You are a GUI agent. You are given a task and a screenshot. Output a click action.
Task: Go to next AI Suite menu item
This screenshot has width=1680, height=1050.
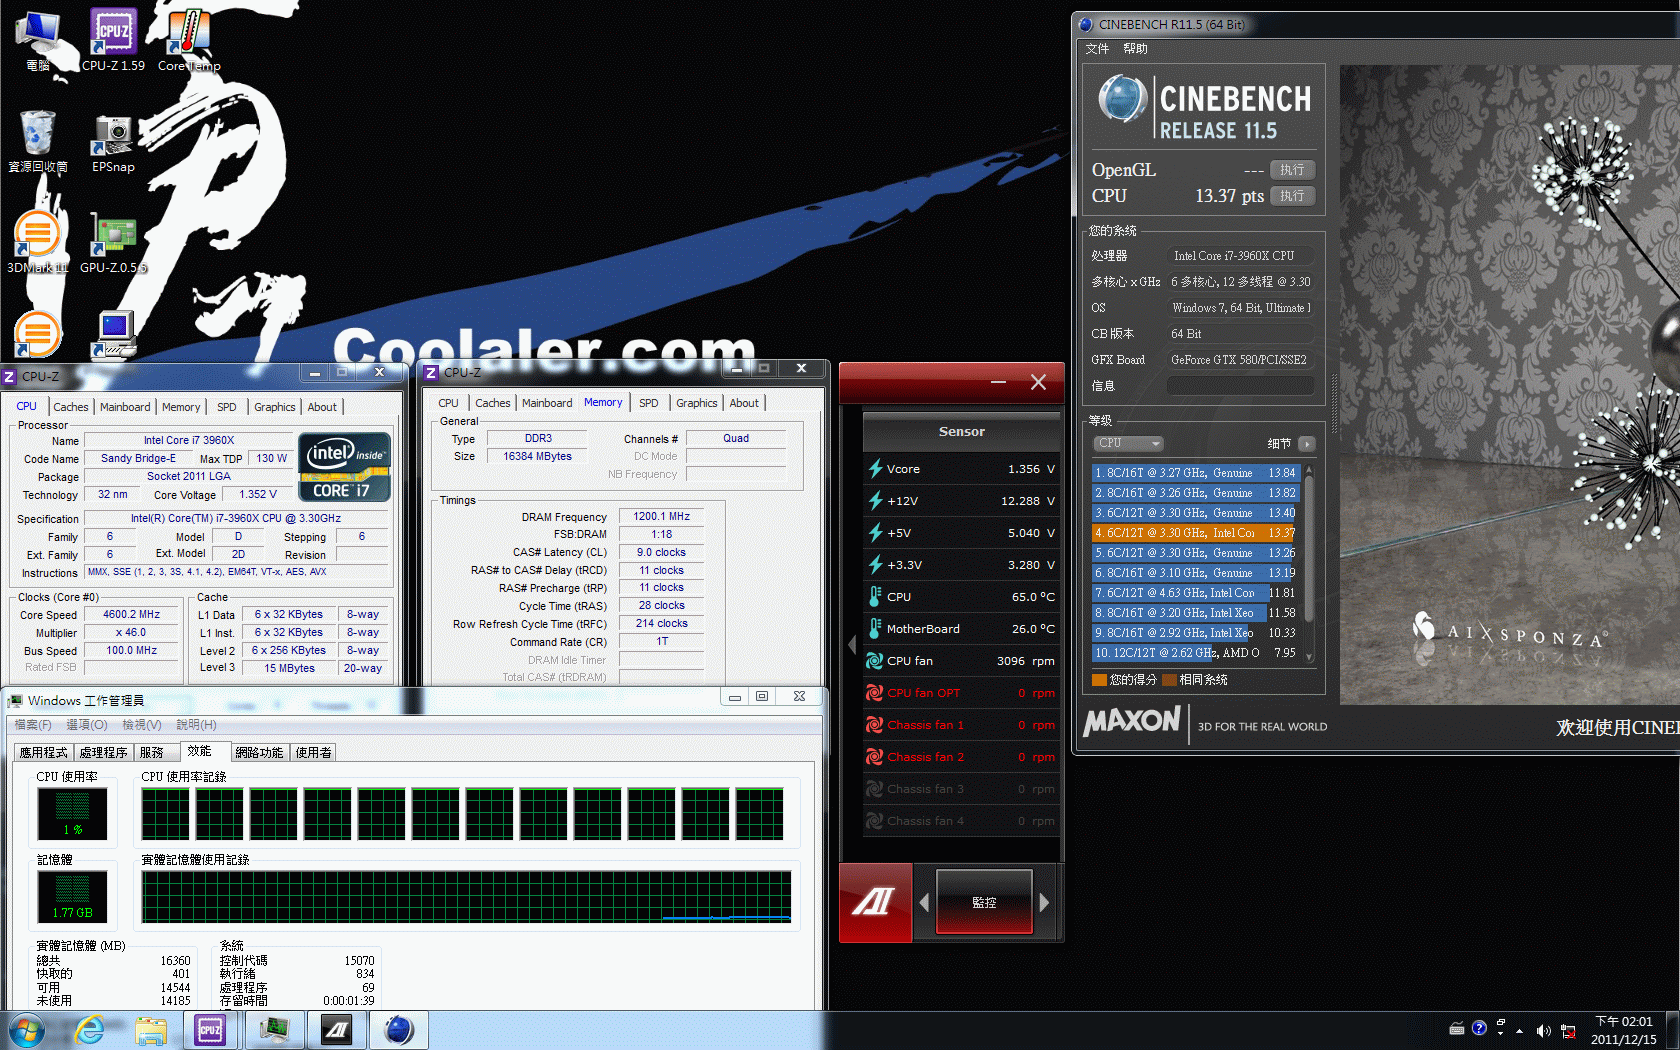pyautogui.click(x=1044, y=902)
